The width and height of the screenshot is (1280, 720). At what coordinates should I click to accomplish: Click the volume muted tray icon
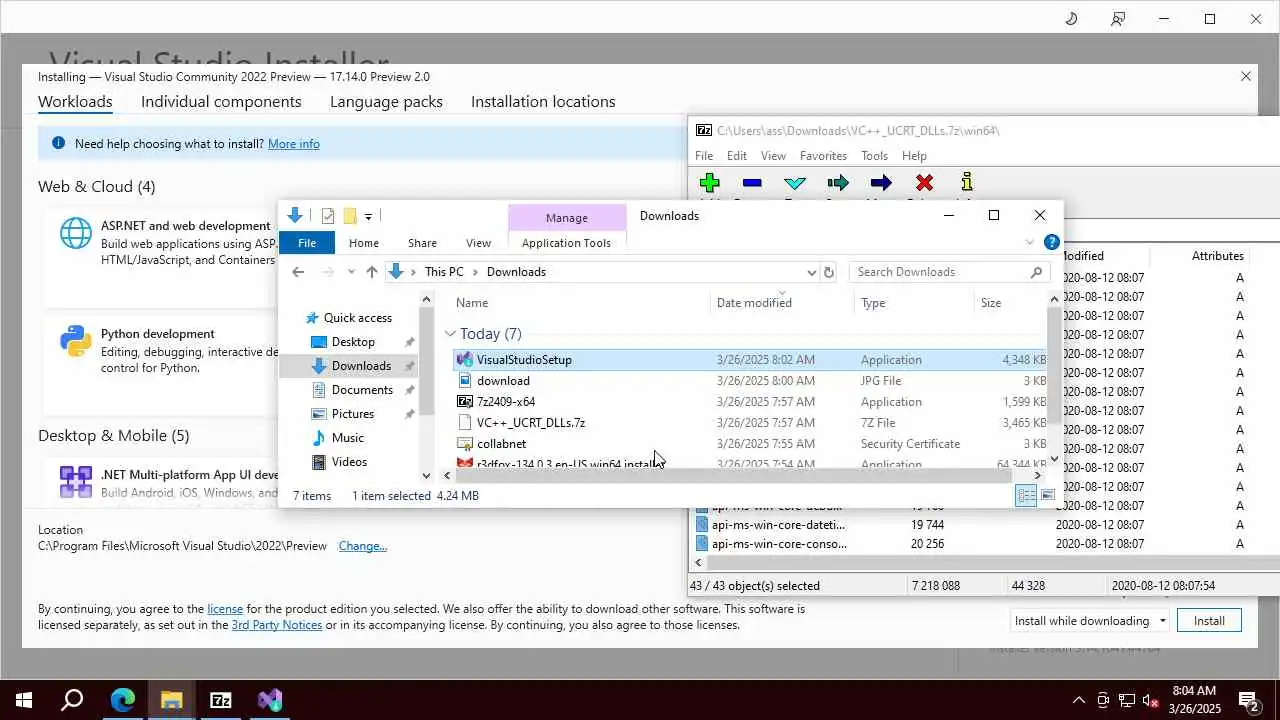[x=1152, y=700]
